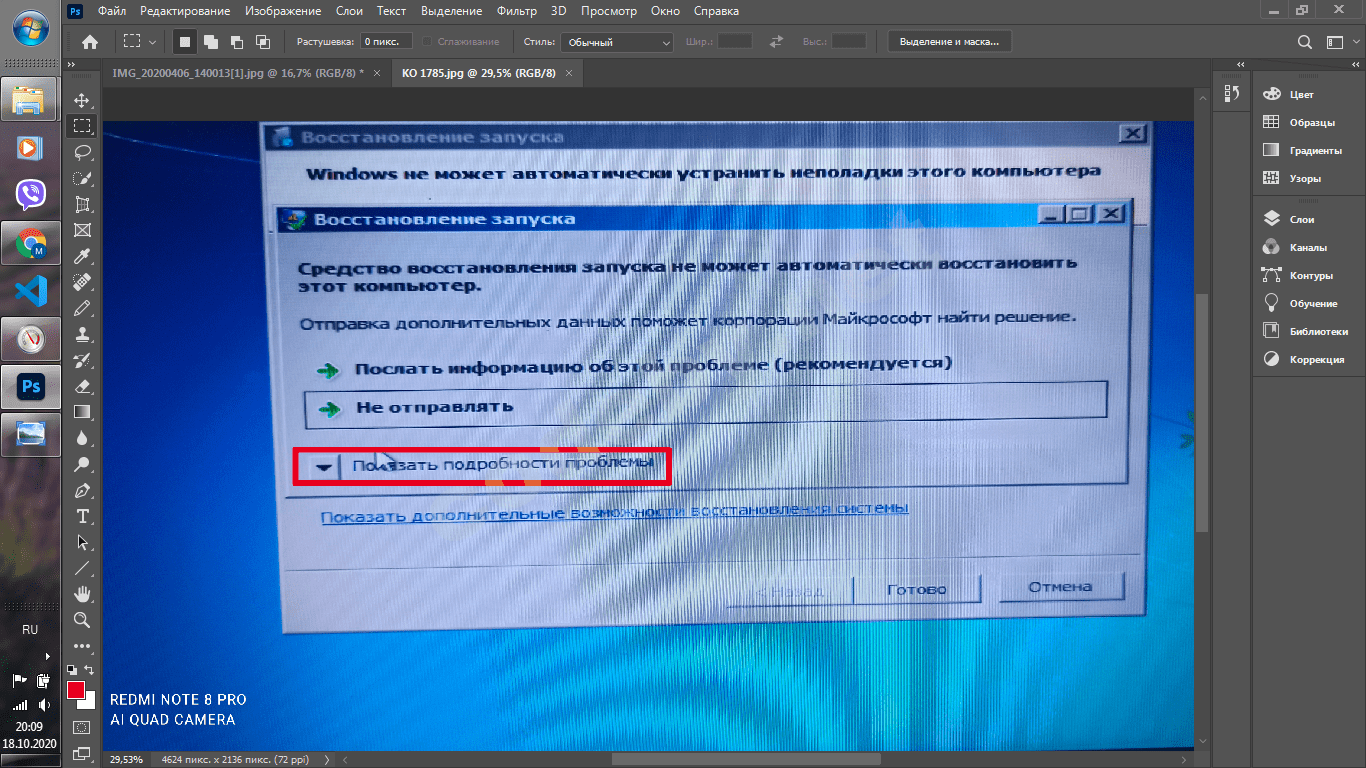The height and width of the screenshot is (768, 1366).
Task: Select the Path Selection tool
Action: [82, 542]
